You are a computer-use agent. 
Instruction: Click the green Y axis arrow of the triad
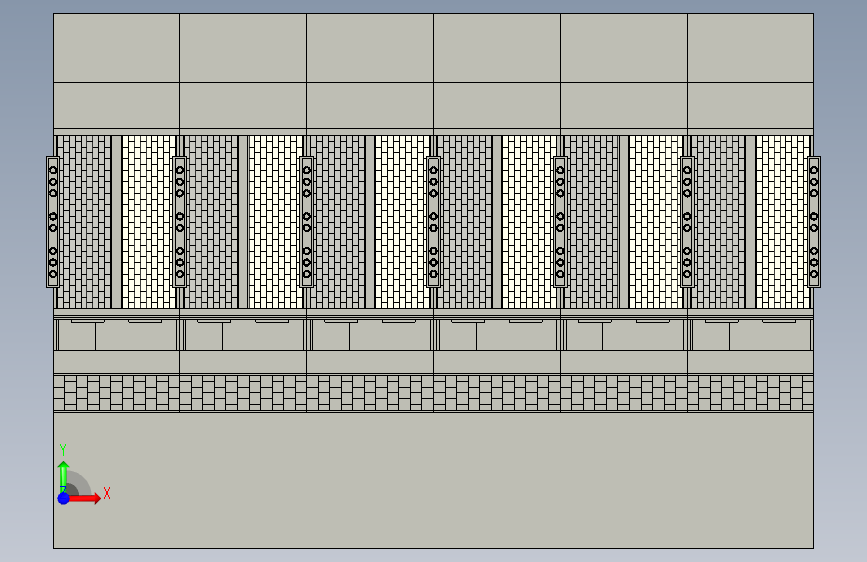(64, 477)
